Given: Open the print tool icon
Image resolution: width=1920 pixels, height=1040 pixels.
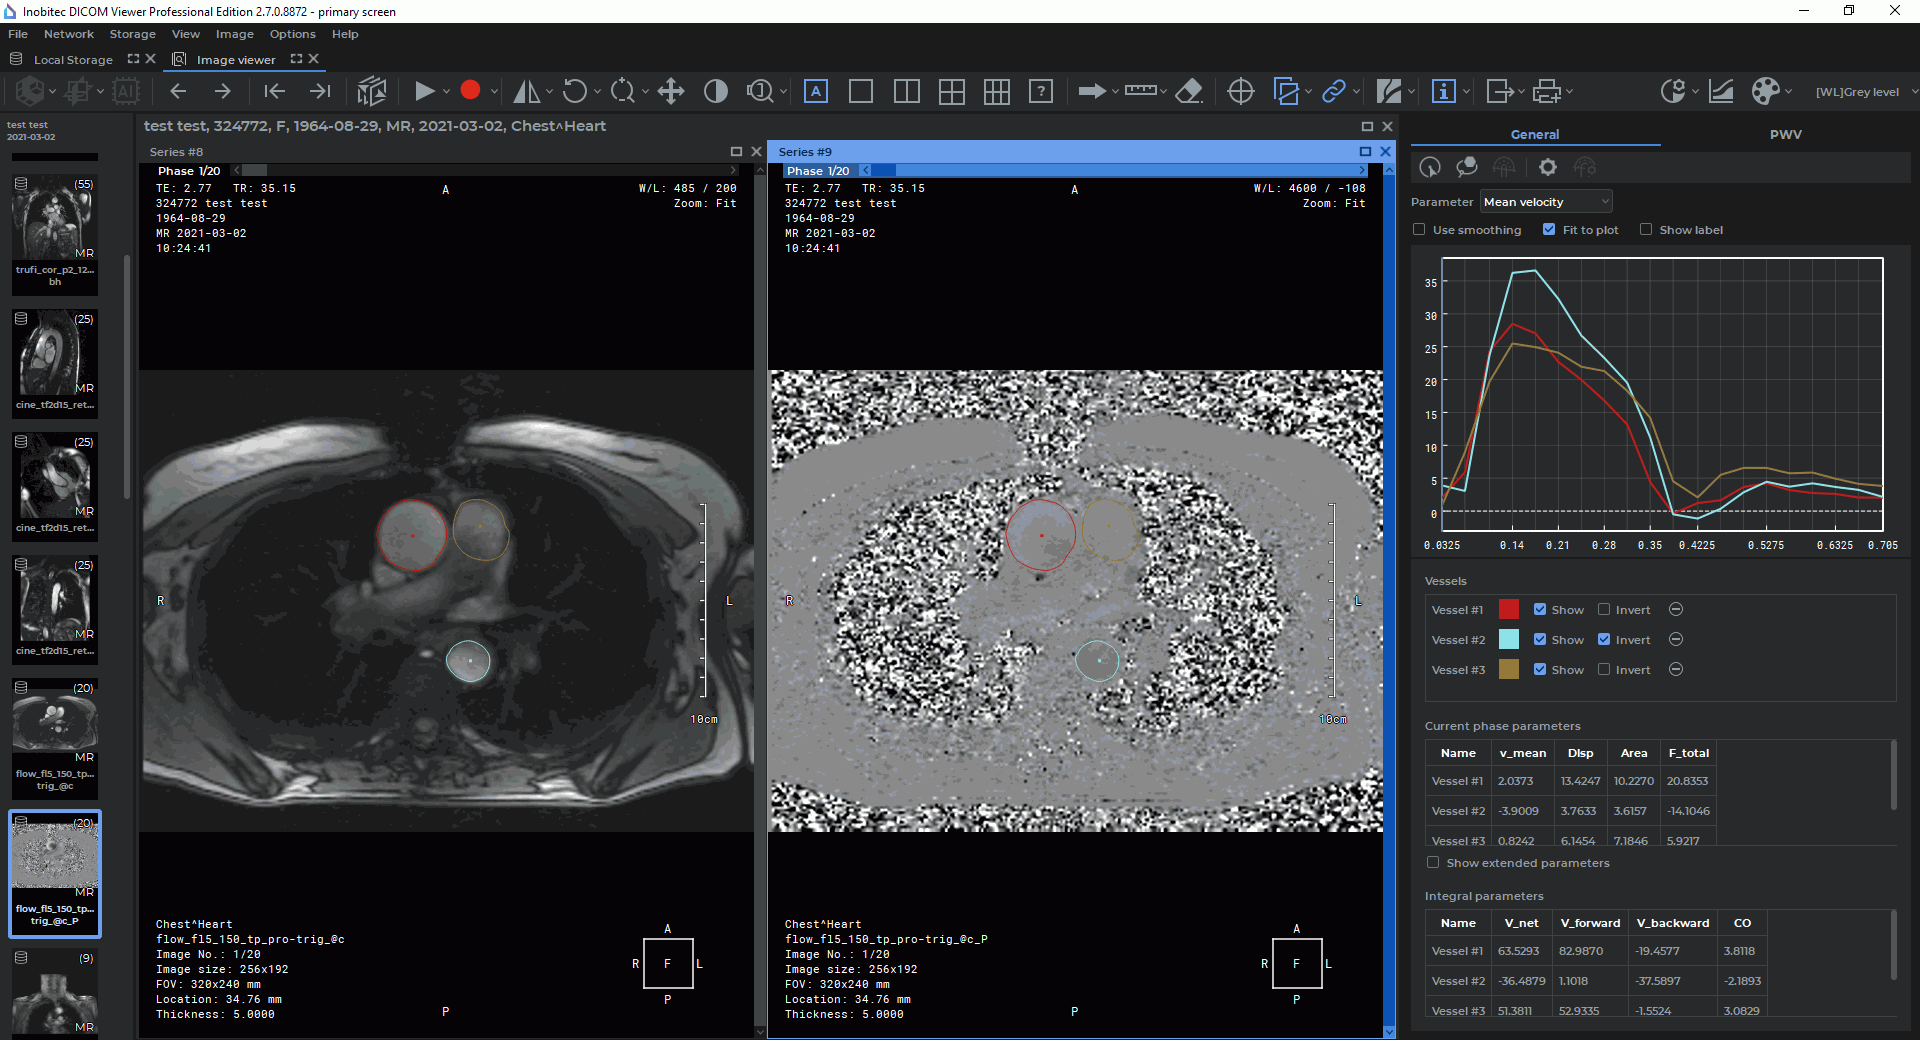Looking at the screenshot, I should (1547, 91).
